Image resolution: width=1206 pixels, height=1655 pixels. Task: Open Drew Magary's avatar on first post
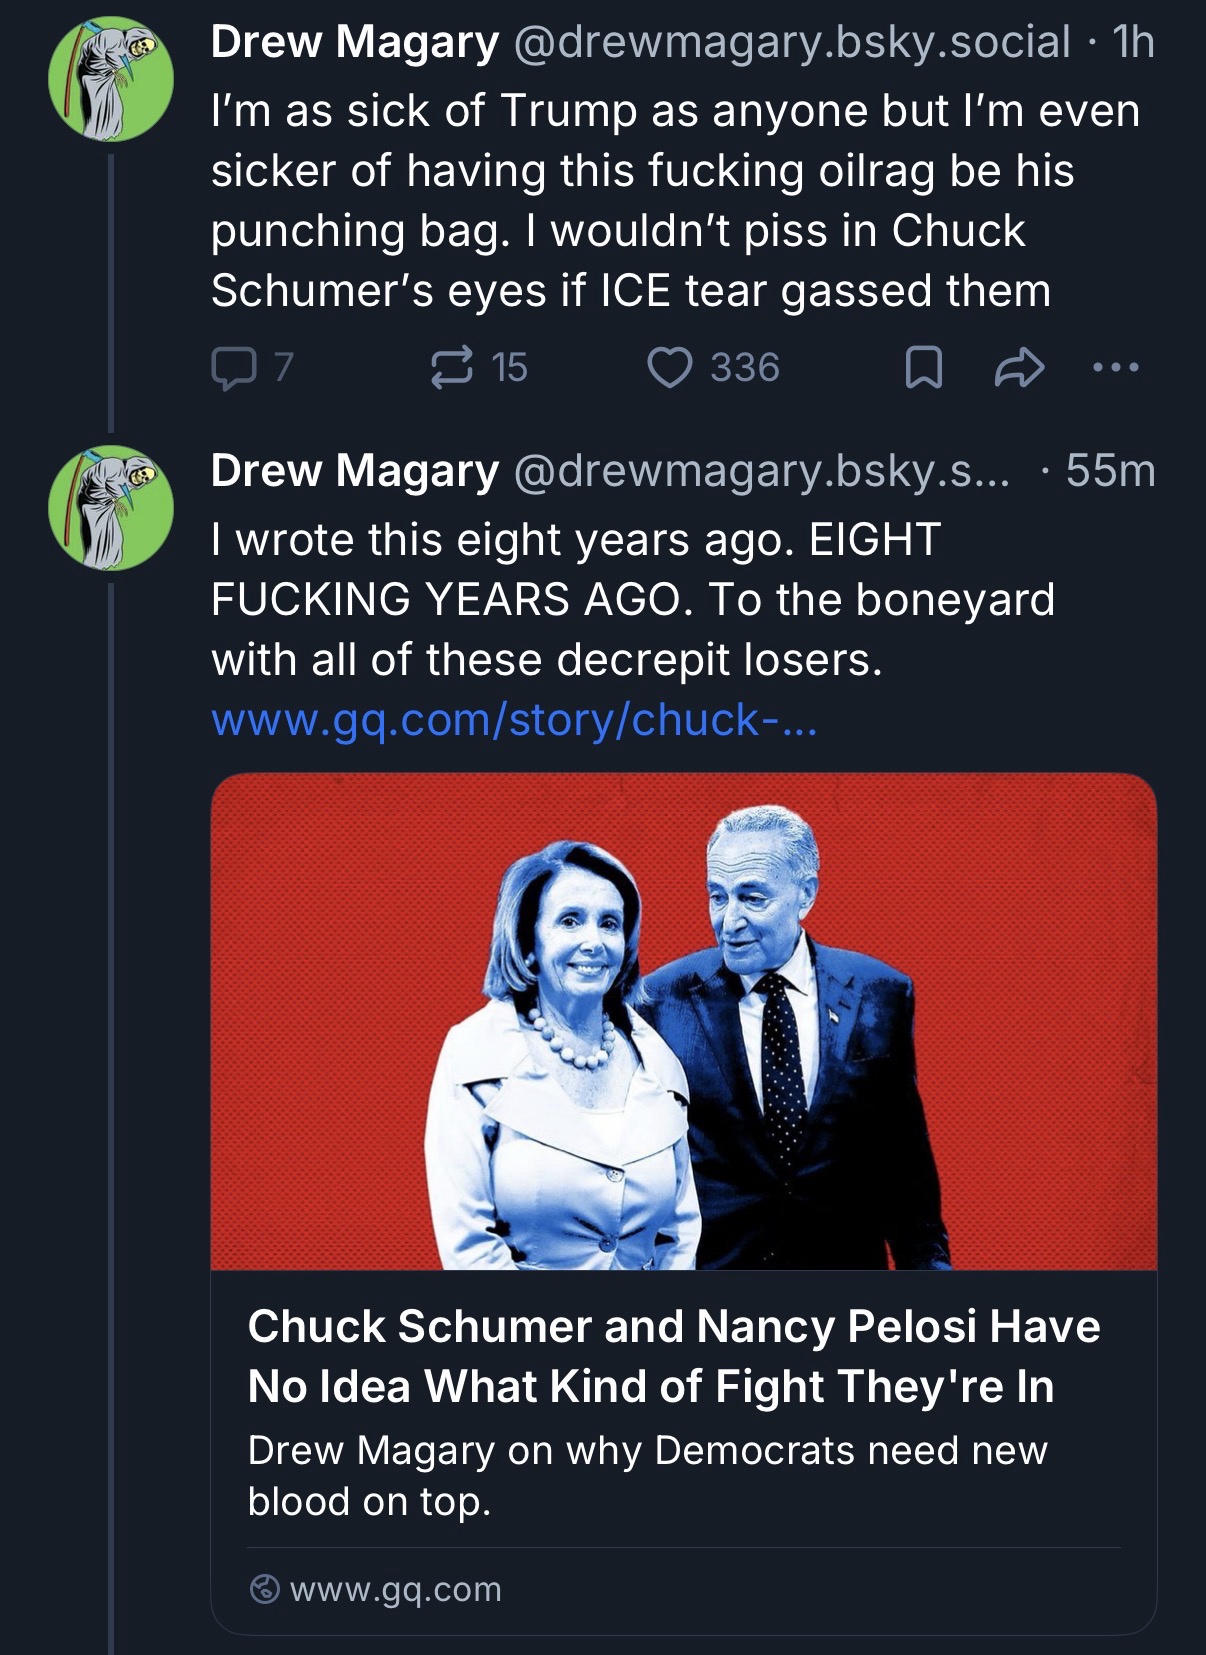click(111, 79)
